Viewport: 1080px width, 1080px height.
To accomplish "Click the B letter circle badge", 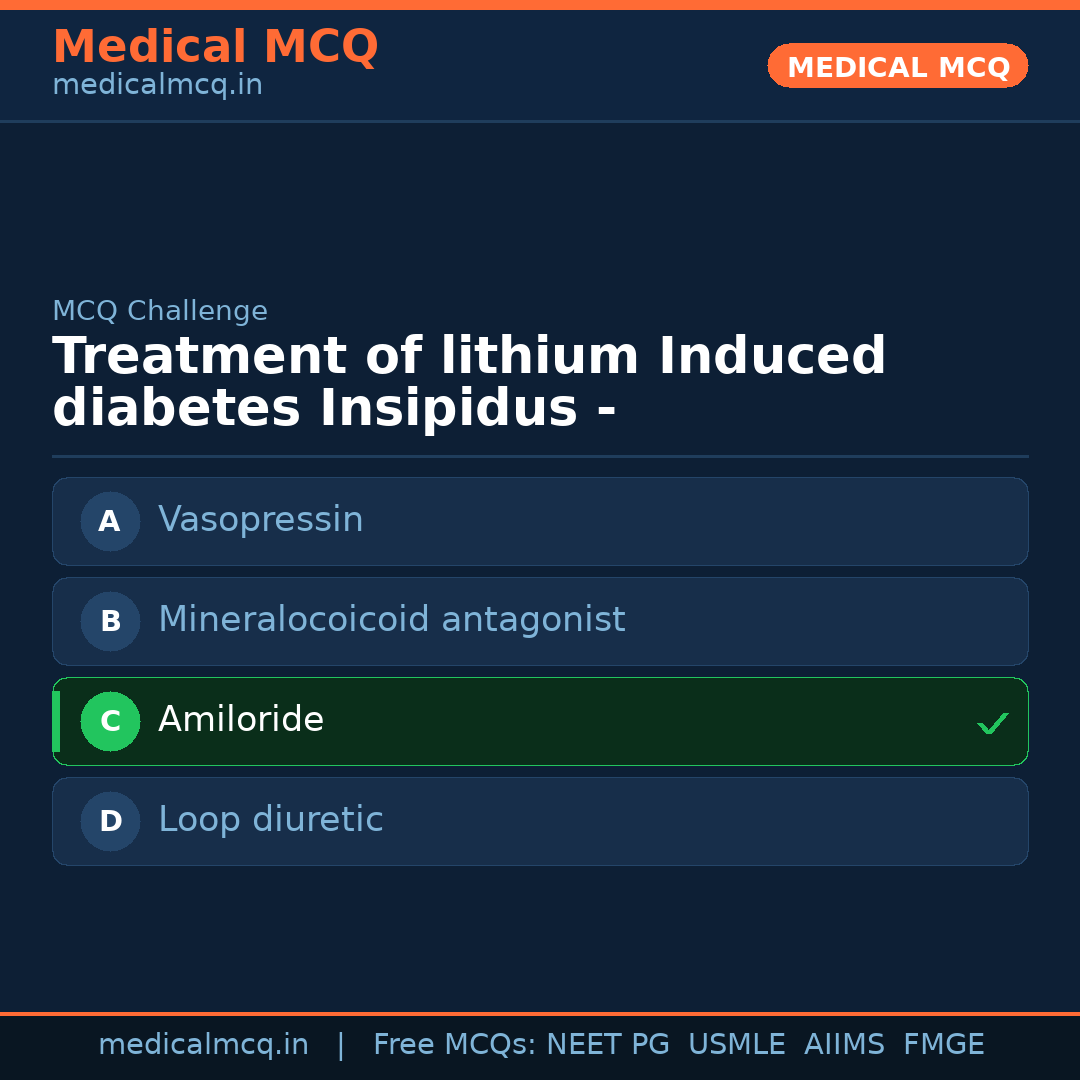I will (x=110, y=621).
